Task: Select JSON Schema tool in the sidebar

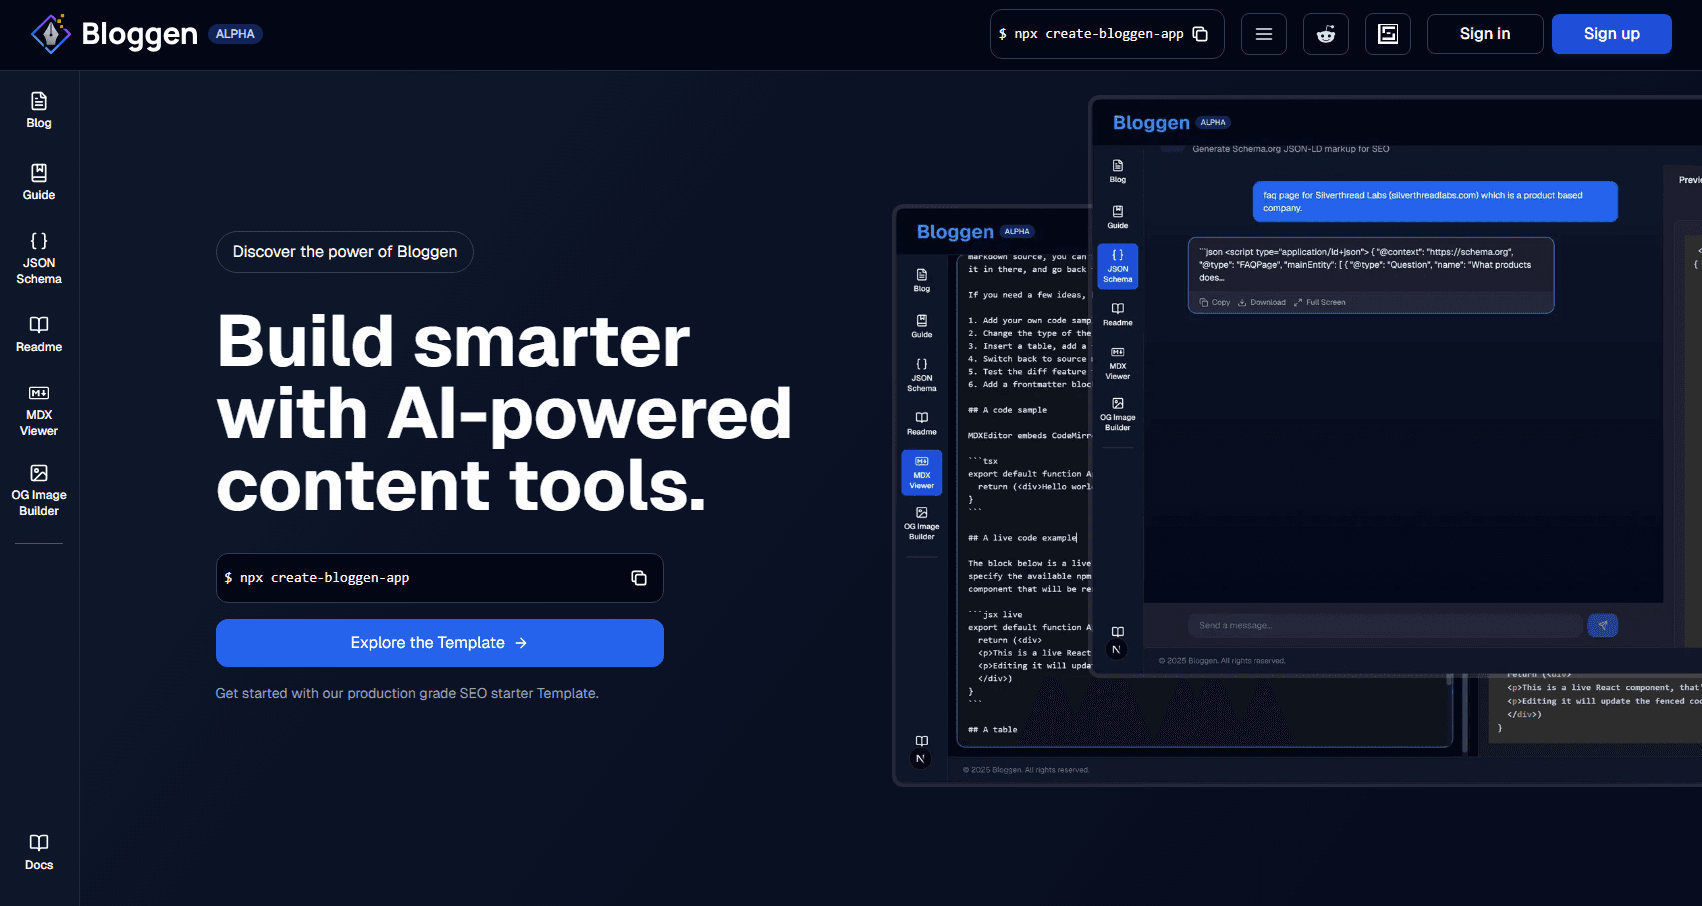Action: pos(39,258)
